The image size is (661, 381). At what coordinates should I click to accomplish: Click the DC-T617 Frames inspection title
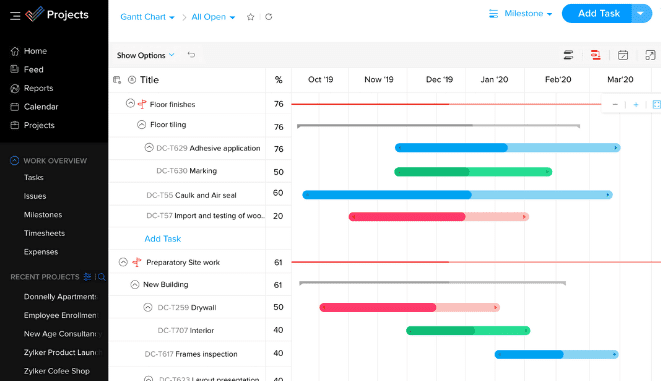tap(191, 354)
